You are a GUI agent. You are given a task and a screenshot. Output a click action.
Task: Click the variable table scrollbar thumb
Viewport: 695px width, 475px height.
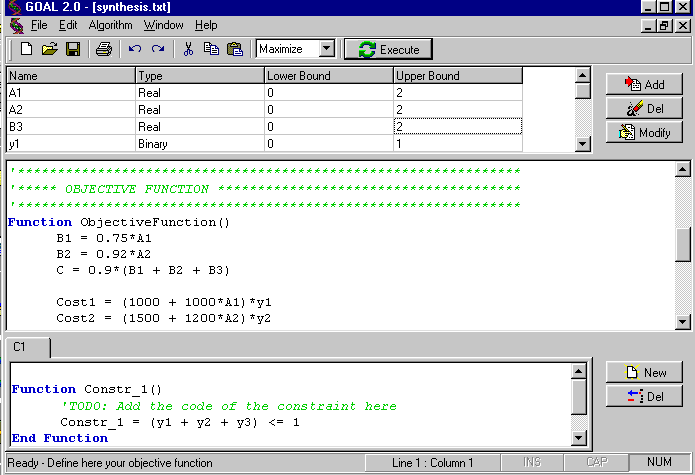(x=582, y=91)
